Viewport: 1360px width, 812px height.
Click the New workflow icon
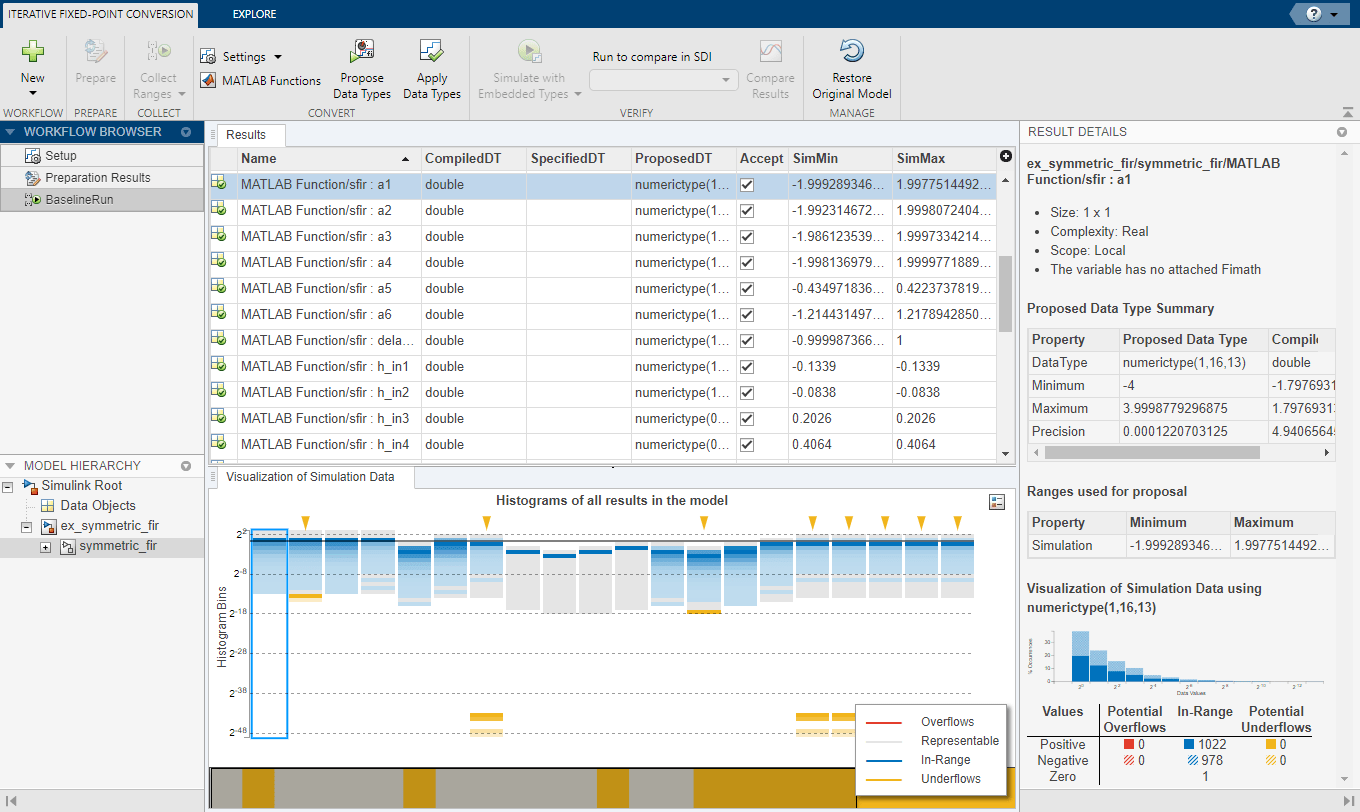coord(33,53)
